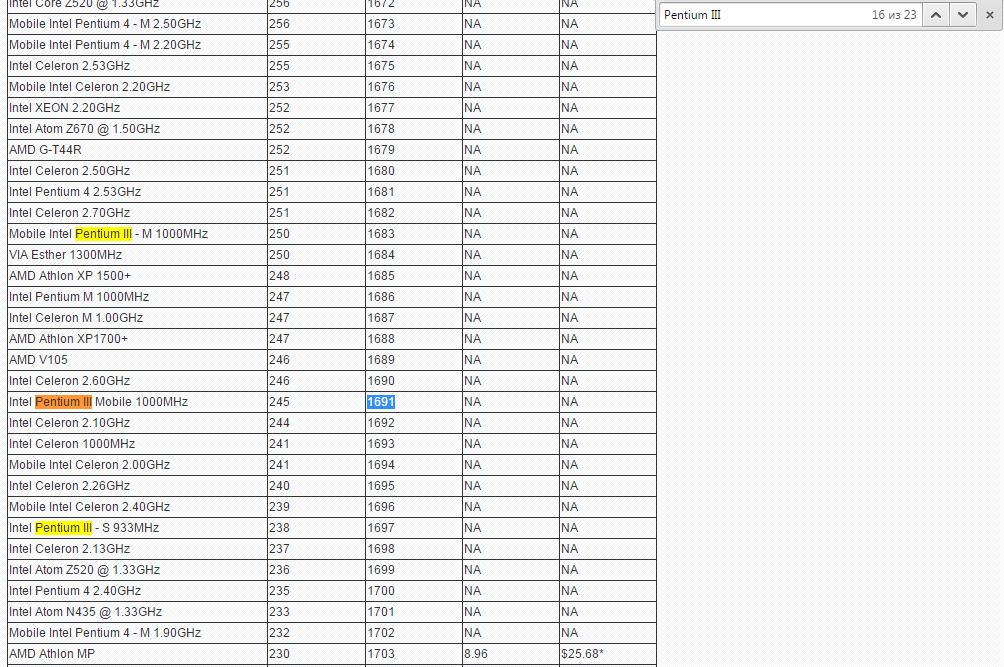Select 'Mobile Intel Pentium 4 - M 2.20GHz' cell
Screen dimensions: 1004x667
137,45
